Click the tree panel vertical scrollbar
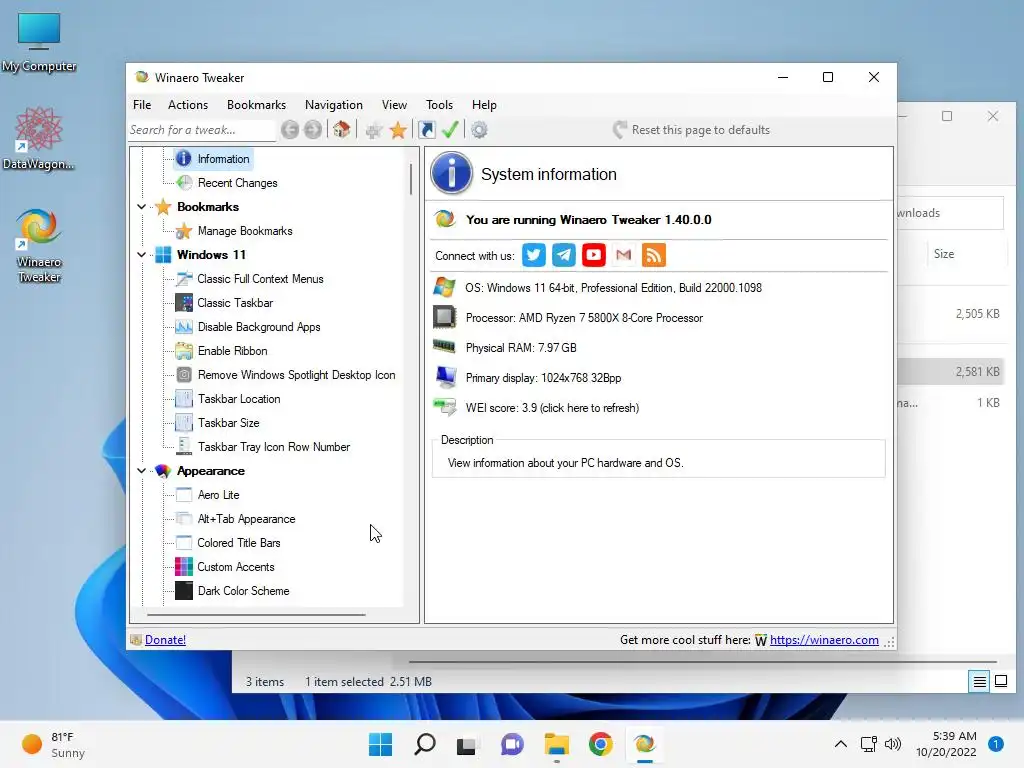The image size is (1024, 768). pyautogui.click(x=411, y=179)
